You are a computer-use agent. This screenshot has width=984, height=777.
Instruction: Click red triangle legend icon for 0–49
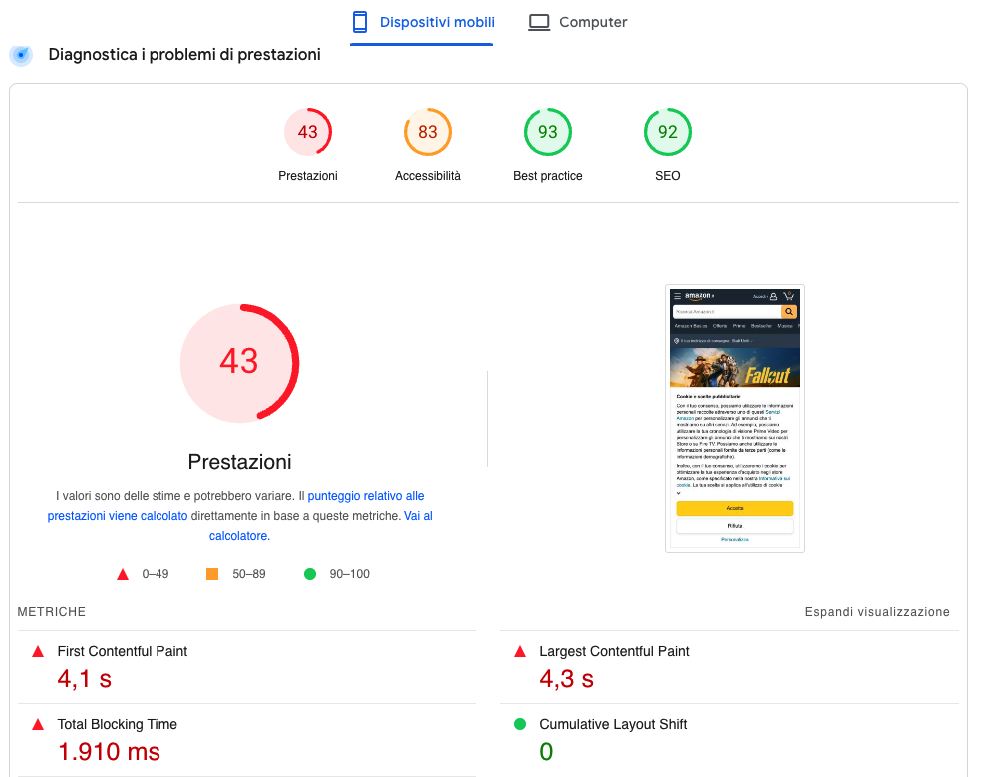tap(123, 574)
